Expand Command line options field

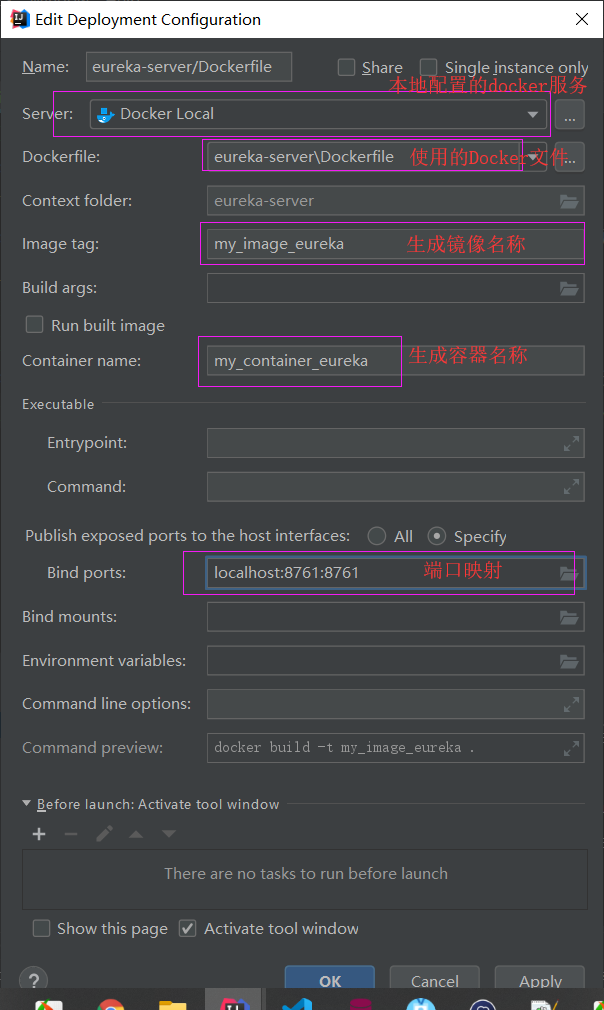571,705
